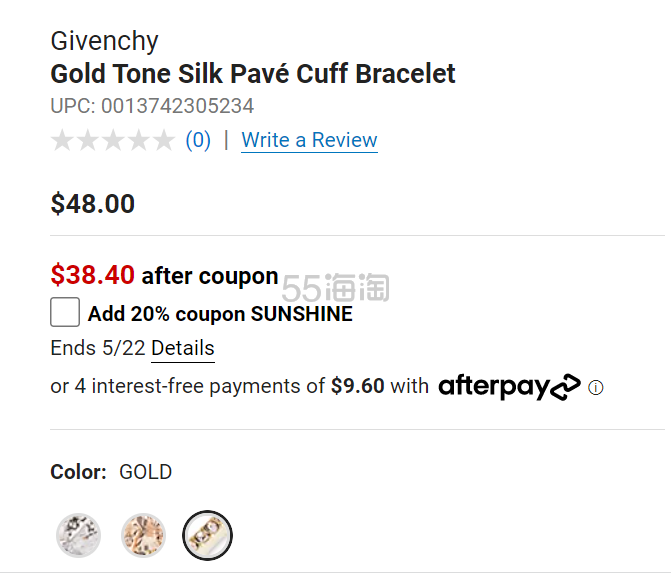This screenshot has width=671, height=576.
Task: Click the first rating star
Action: coord(63,141)
